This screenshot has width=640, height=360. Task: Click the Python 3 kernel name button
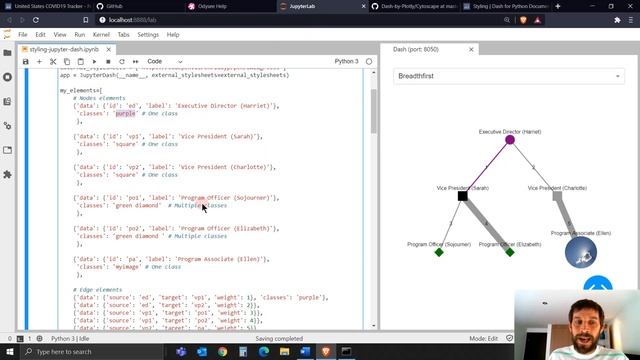tap(346, 62)
